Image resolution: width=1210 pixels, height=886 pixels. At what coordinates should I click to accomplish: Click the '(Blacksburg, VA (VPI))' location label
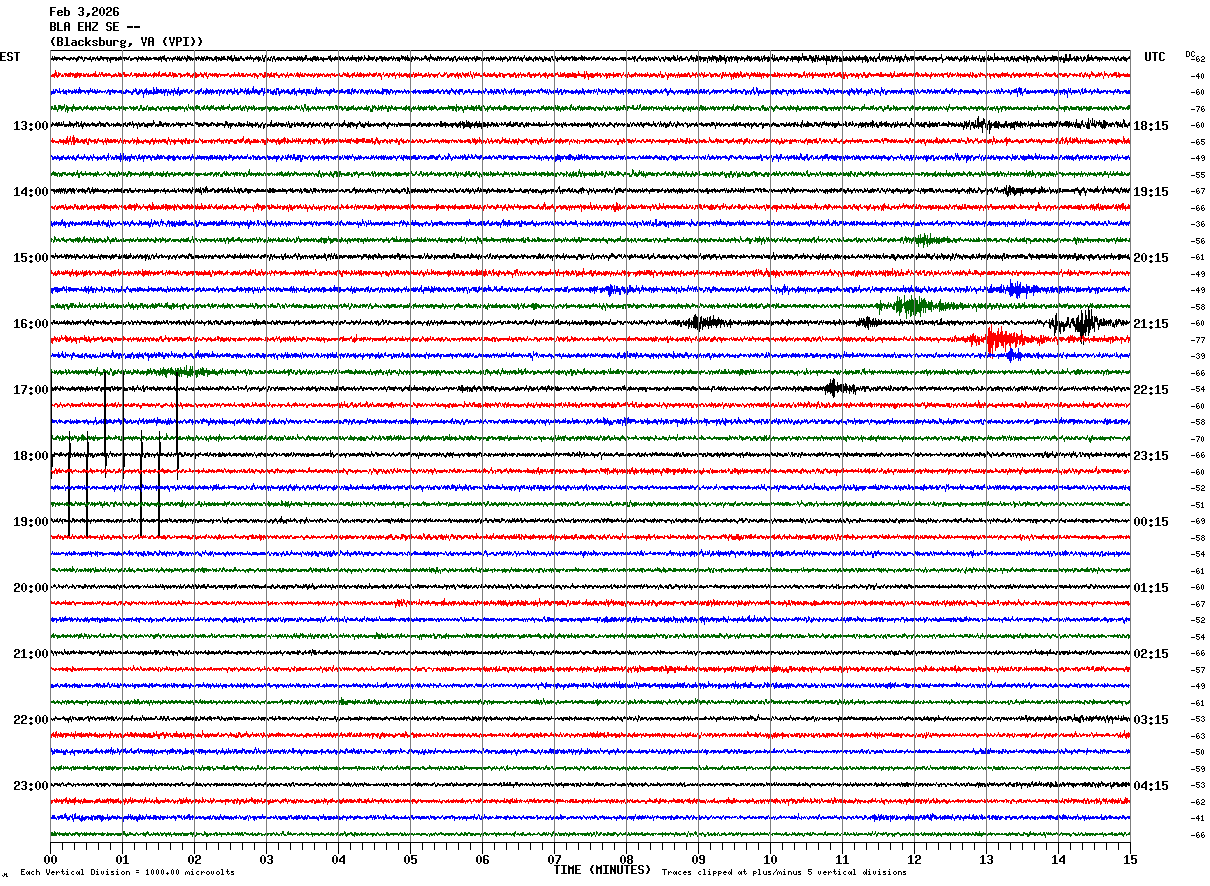[126, 42]
